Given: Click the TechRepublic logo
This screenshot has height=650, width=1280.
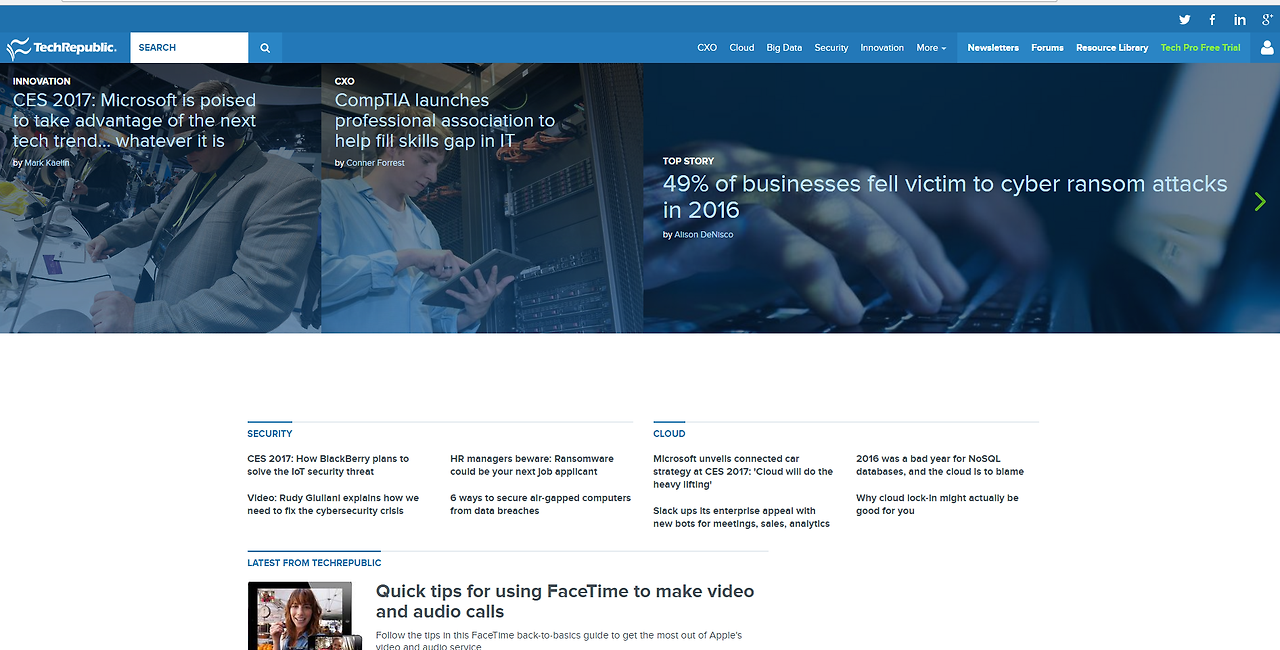Looking at the screenshot, I should 62,47.
